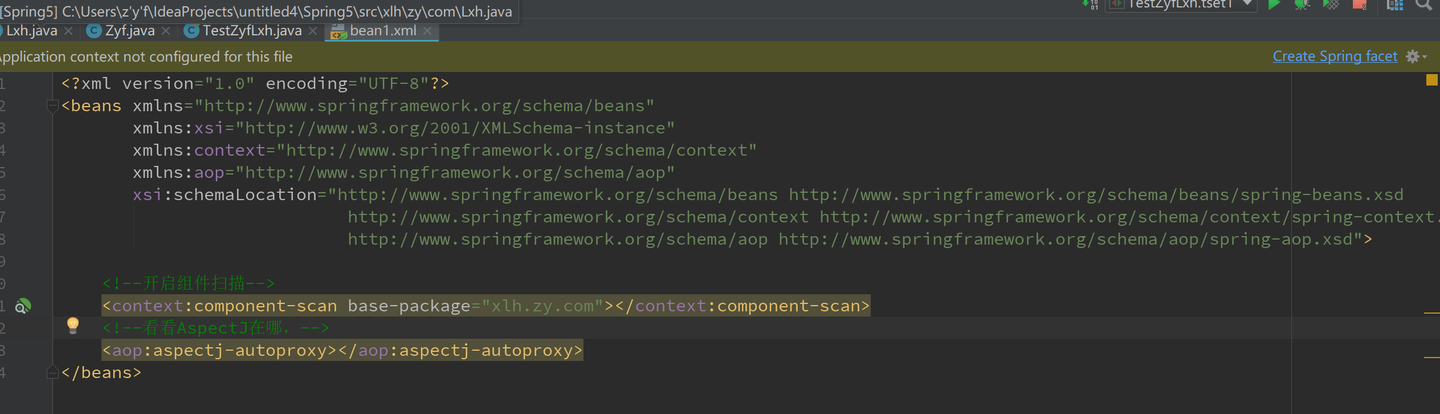This screenshot has width=1440, height=414.
Task: Click the Spring bean gutter icon
Action: pyautogui.click(x=23, y=306)
